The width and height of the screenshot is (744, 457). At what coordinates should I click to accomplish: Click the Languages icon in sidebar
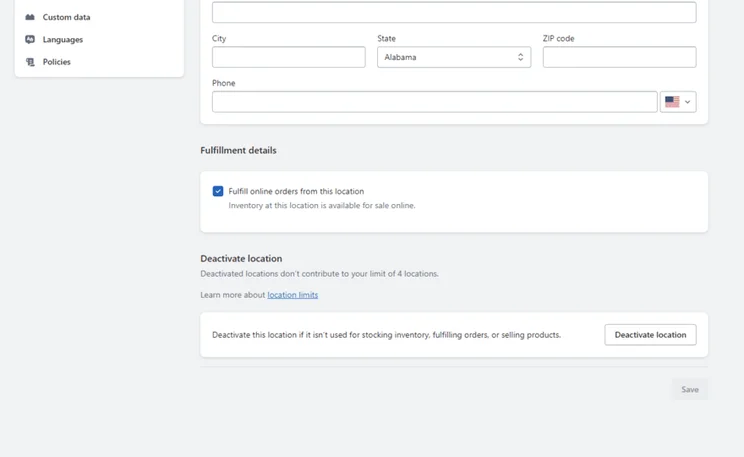point(30,39)
